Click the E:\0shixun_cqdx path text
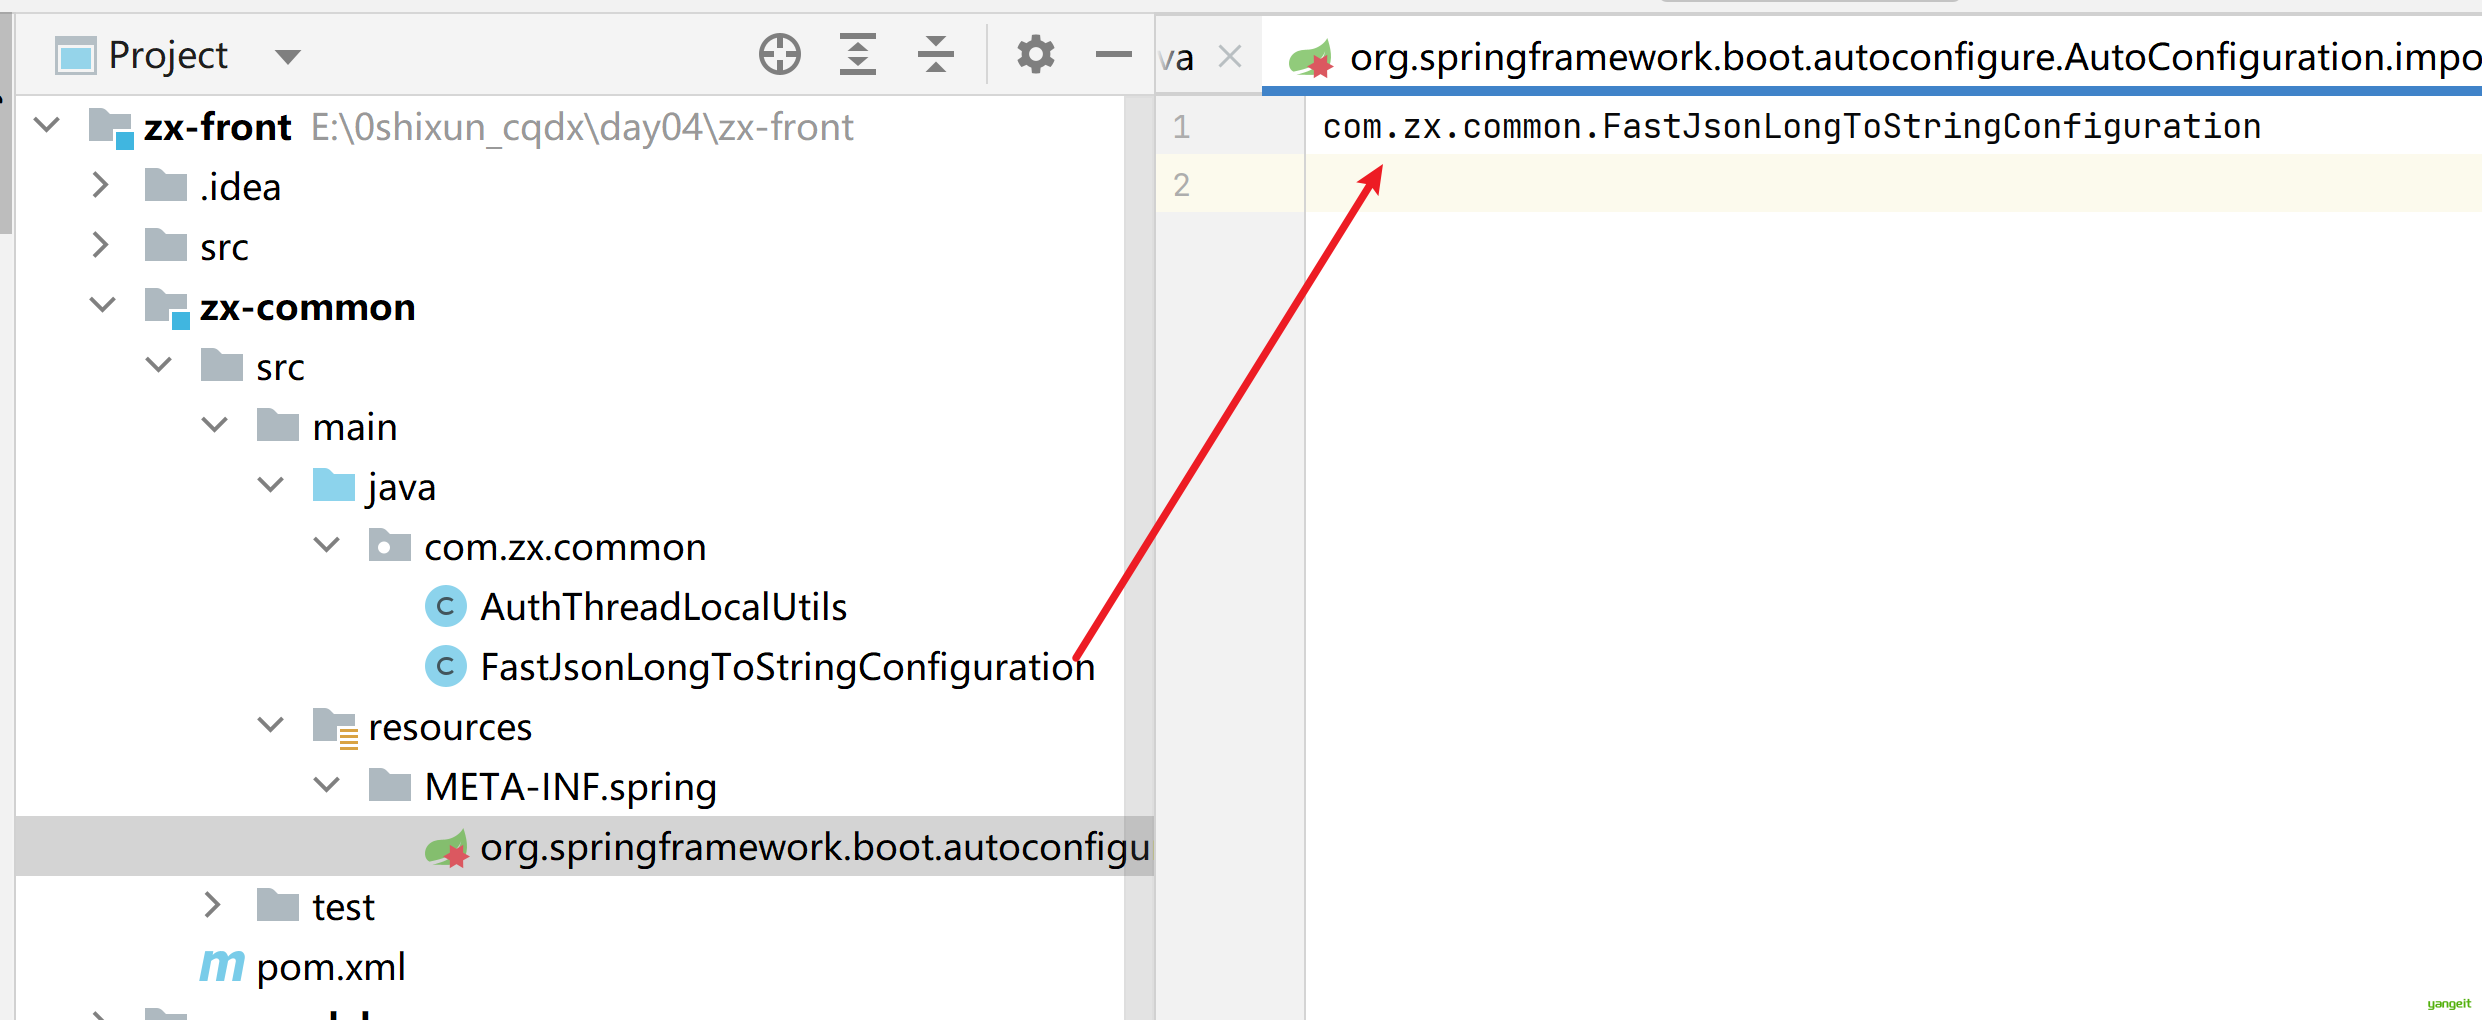 pos(582,127)
